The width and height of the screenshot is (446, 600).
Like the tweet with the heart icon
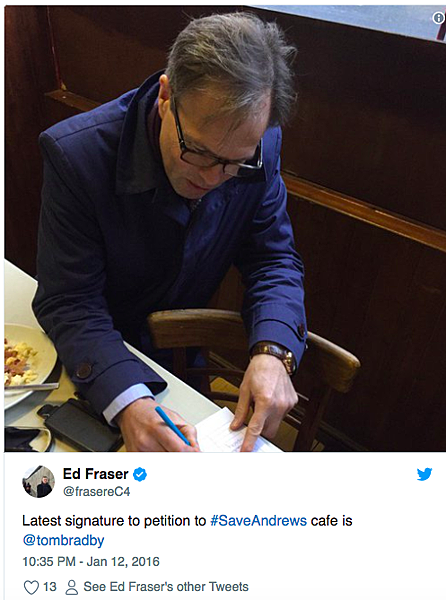31,587
